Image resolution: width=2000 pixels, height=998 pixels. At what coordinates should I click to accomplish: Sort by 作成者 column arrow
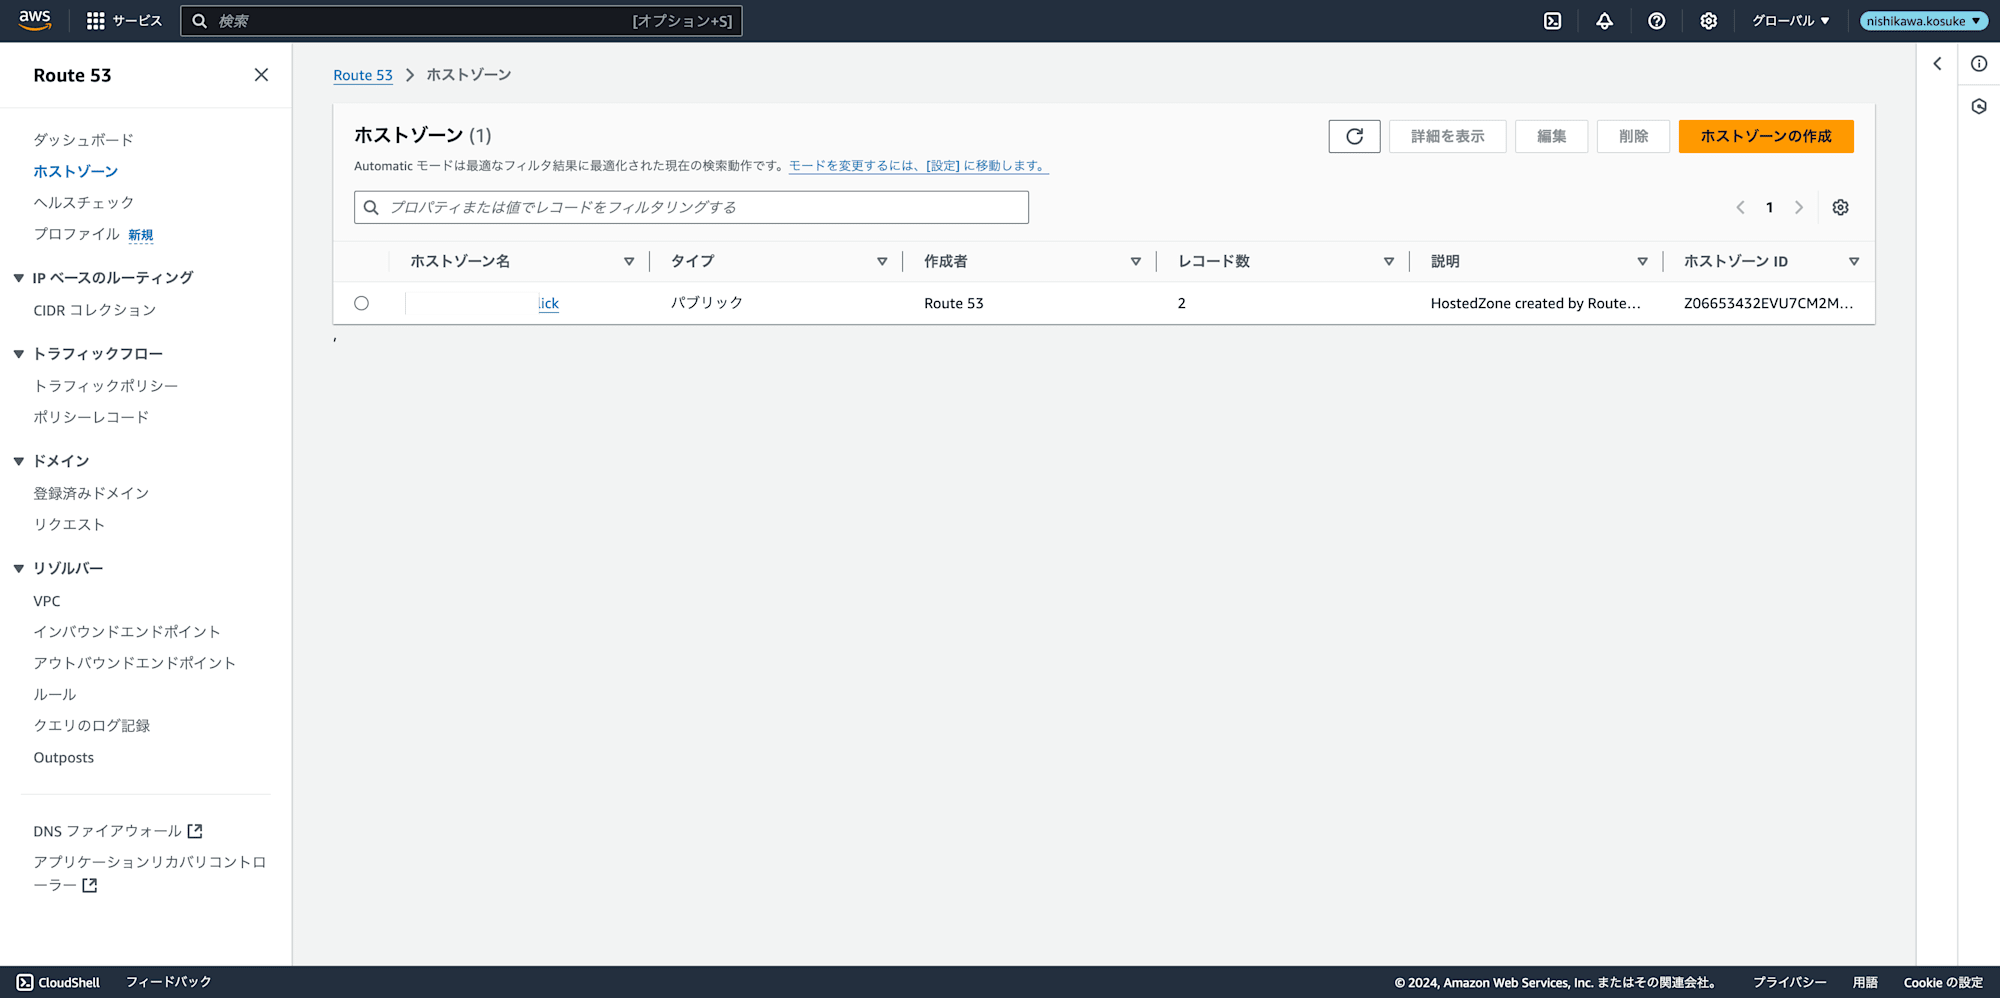point(1135,261)
